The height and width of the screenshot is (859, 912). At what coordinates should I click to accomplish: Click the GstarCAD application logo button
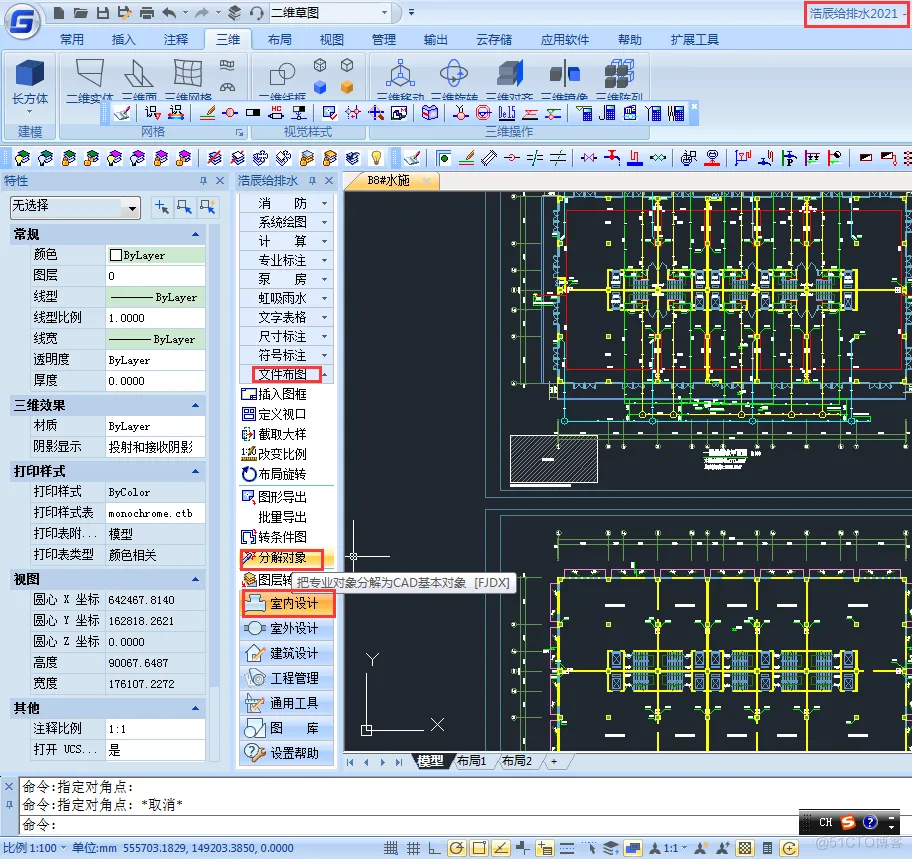[x=23, y=23]
